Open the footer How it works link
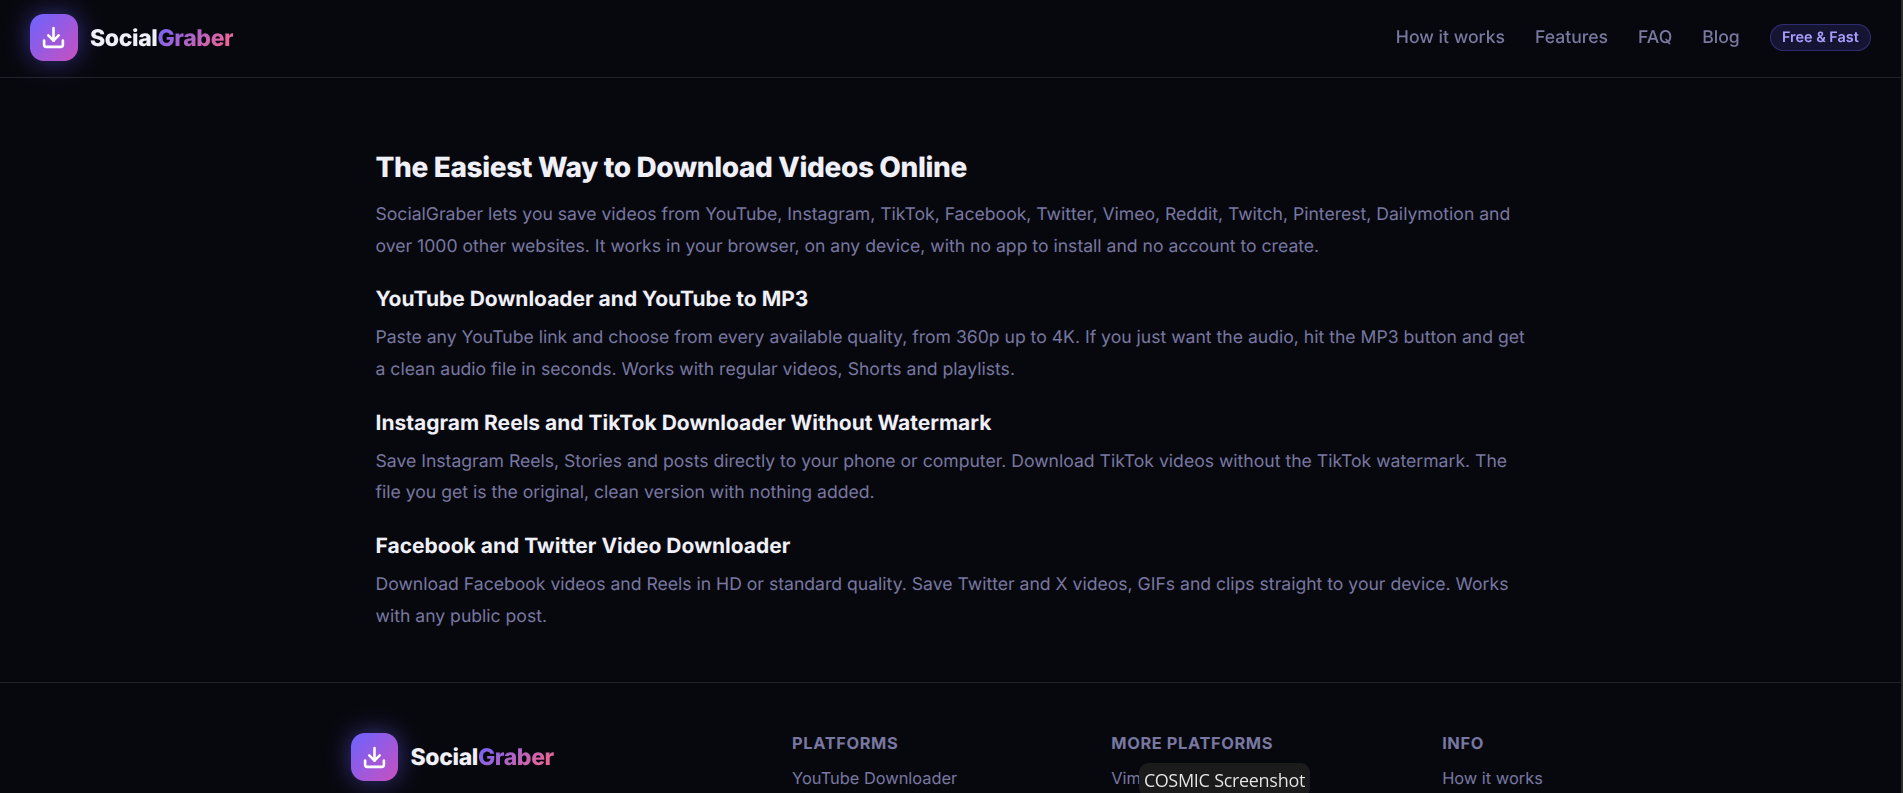1903x793 pixels. pos(1492,778)
